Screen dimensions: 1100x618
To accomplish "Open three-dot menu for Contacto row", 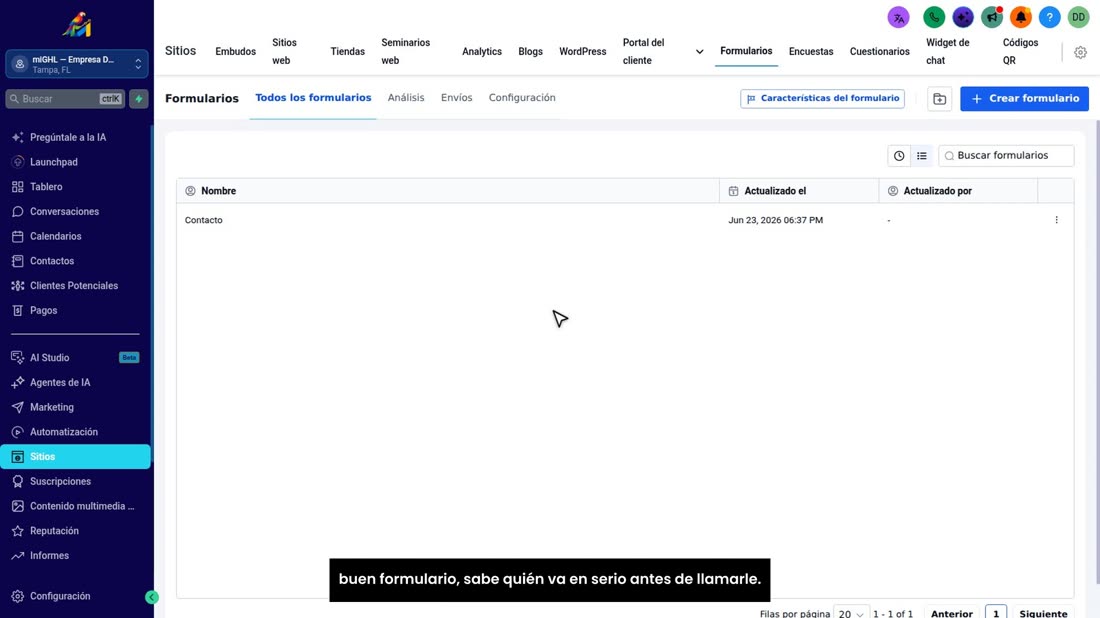I will click(x=1057, y=220).
